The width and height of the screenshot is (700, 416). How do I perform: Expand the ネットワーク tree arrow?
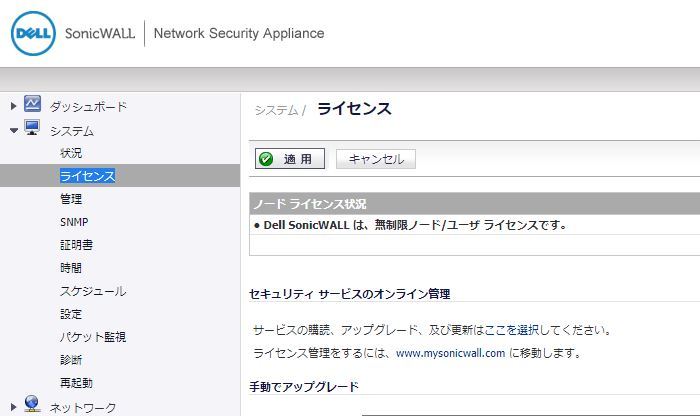(13, 407)
